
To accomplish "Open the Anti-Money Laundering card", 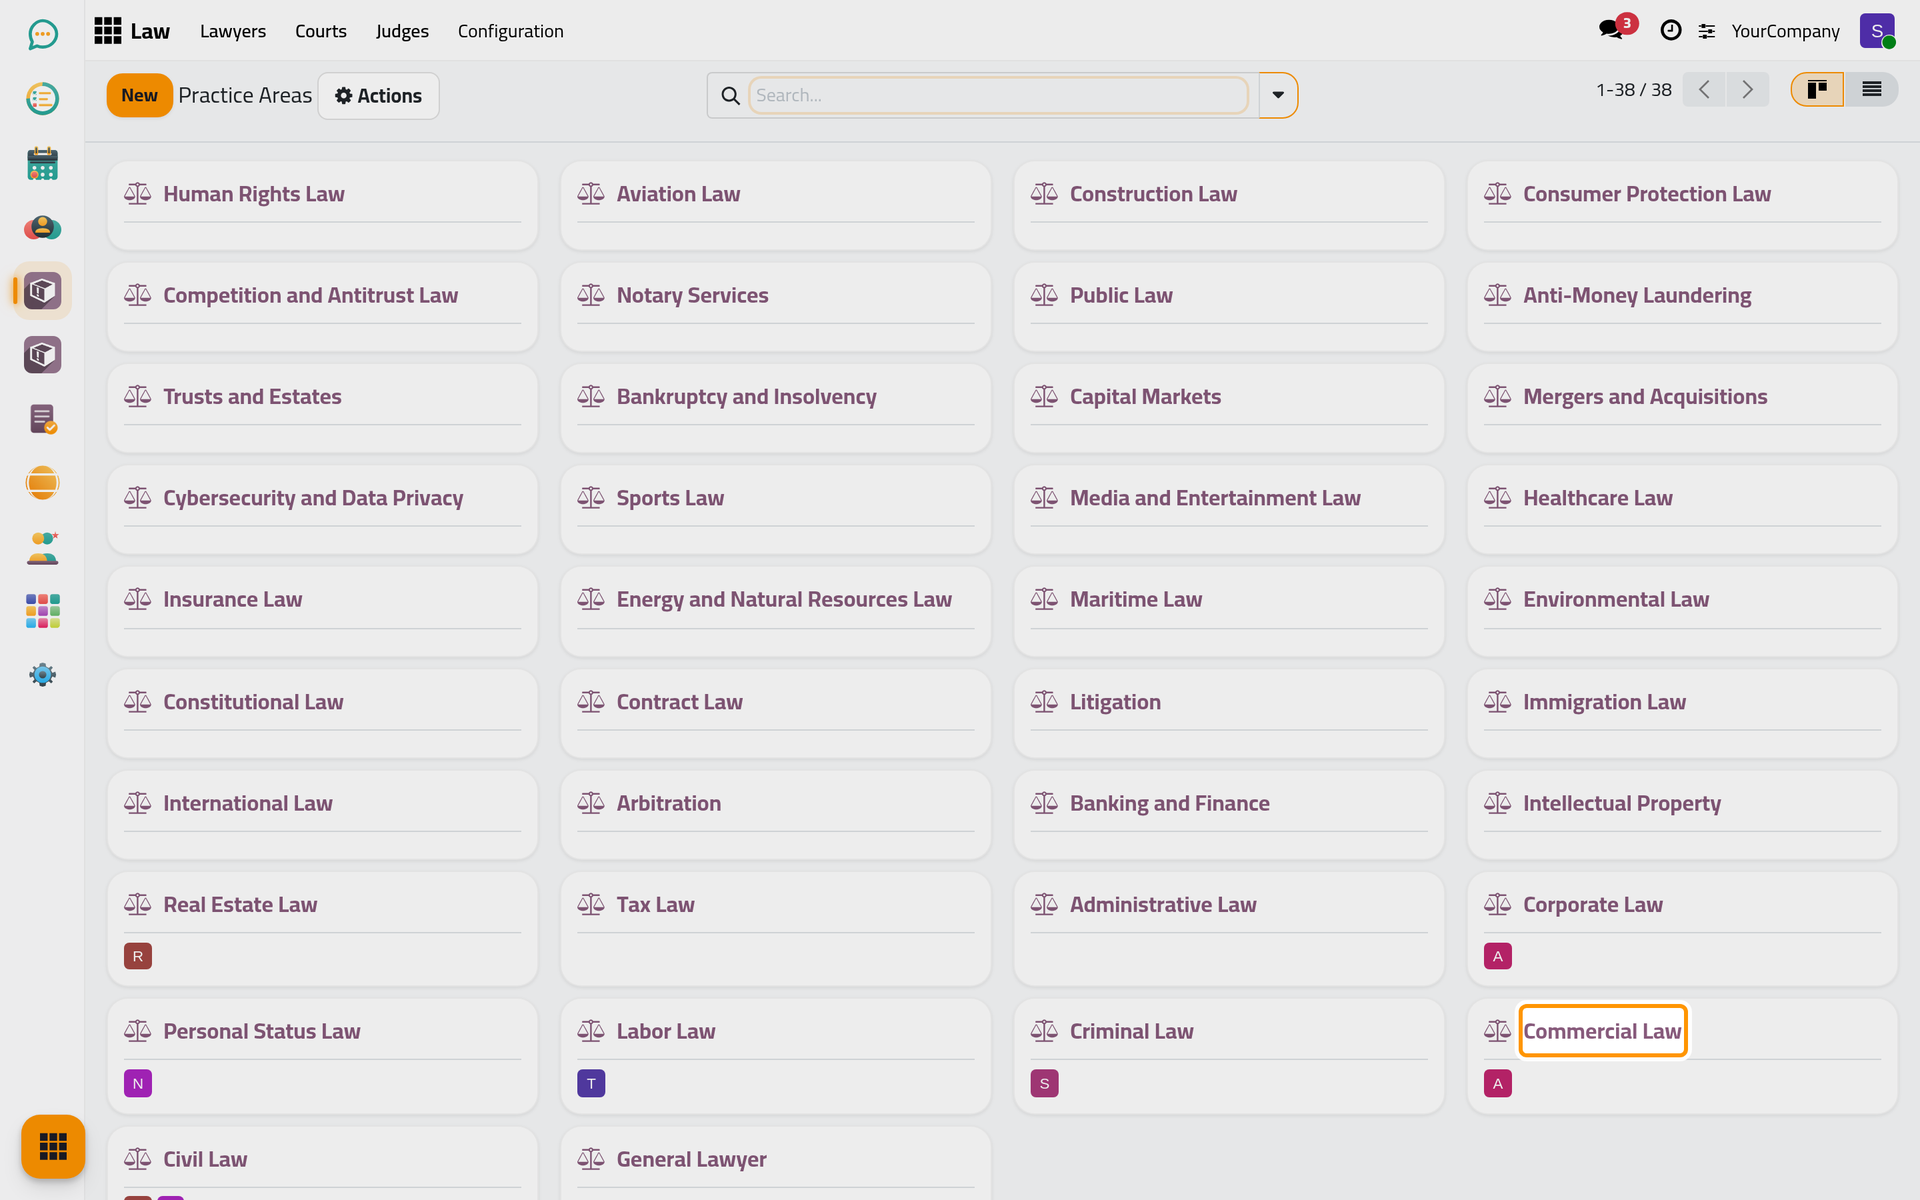I will pos(1682,306).
